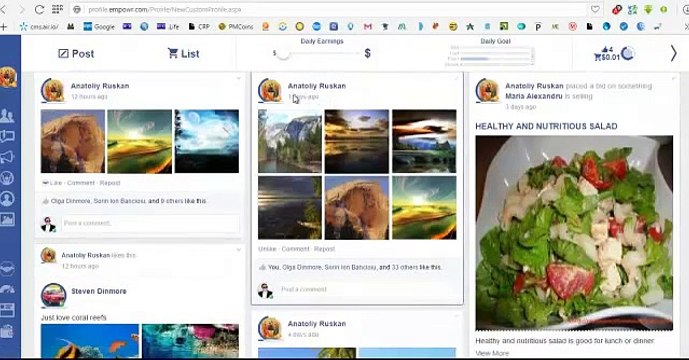The height and width of the screenshot is (360, 689).
Task: Open the card window icon above the briefcase
Action: 7,310
